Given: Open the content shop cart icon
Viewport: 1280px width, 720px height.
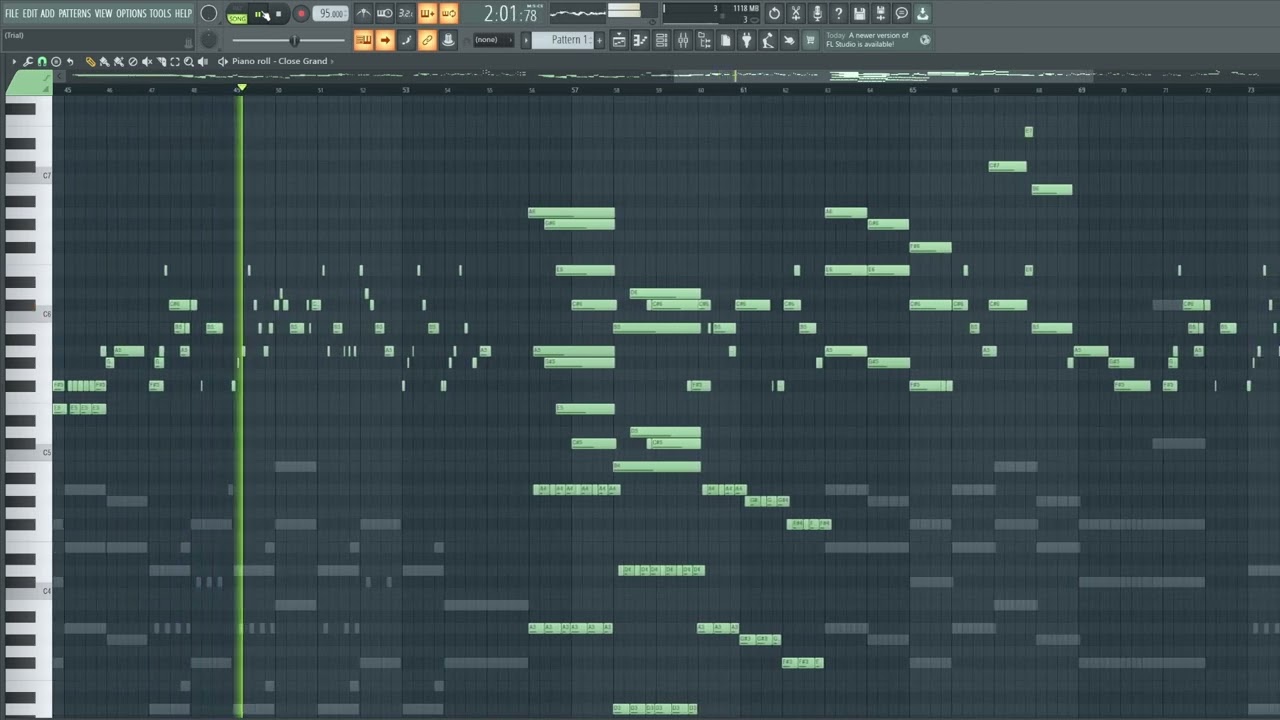Looking at the screenshot, I should 810,40.
